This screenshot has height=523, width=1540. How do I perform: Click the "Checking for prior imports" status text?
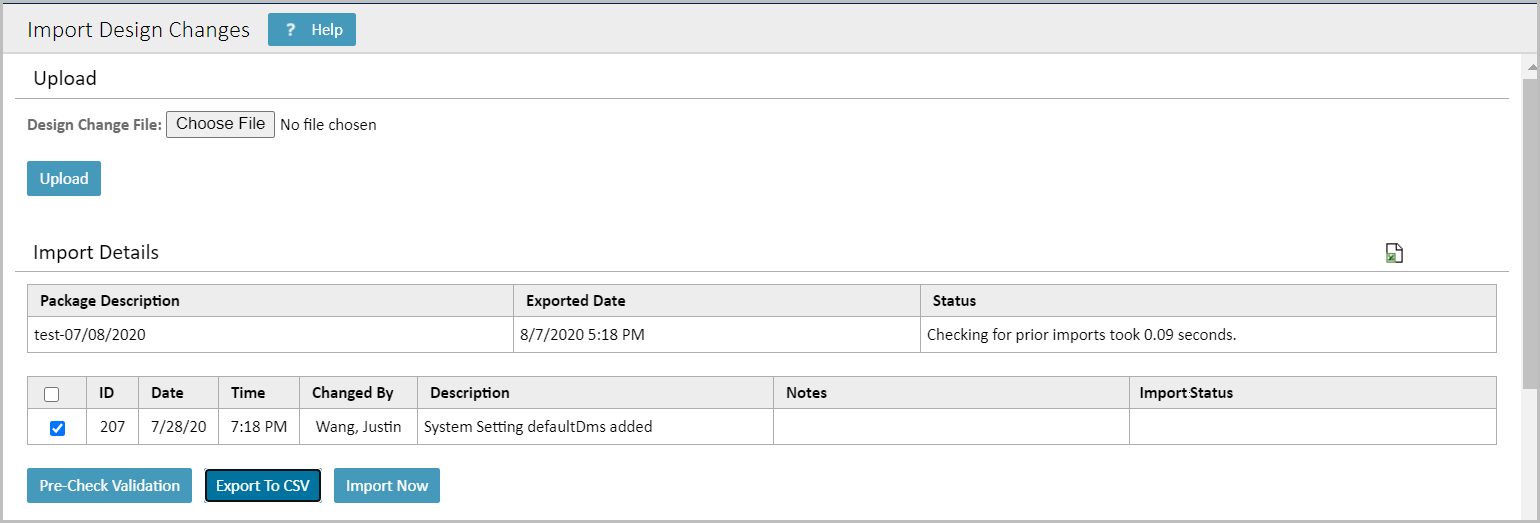[1082, 335]
